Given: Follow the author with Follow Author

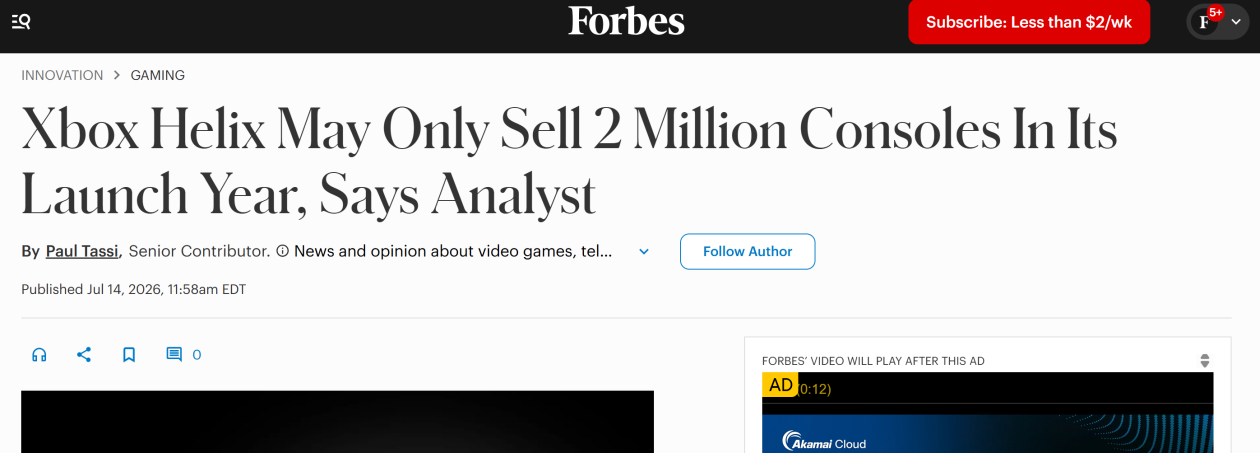Looking at the screenshot, I should tap(747, 252).
